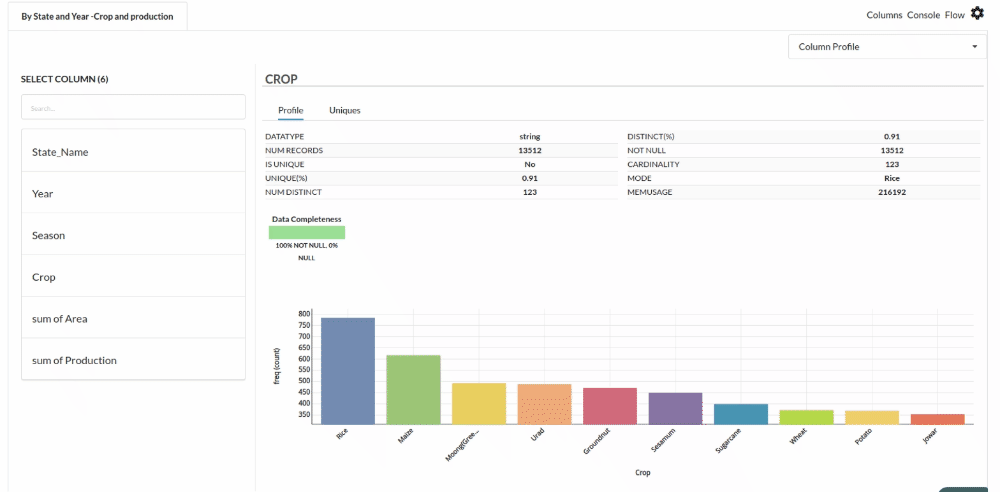Click the 'Crop' x-axis title
Screen dimensions: 1000x492
click(643, 473)
